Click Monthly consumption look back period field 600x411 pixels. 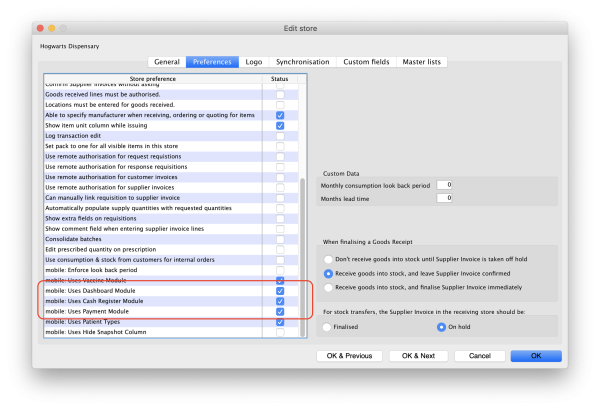coord(445,185)
